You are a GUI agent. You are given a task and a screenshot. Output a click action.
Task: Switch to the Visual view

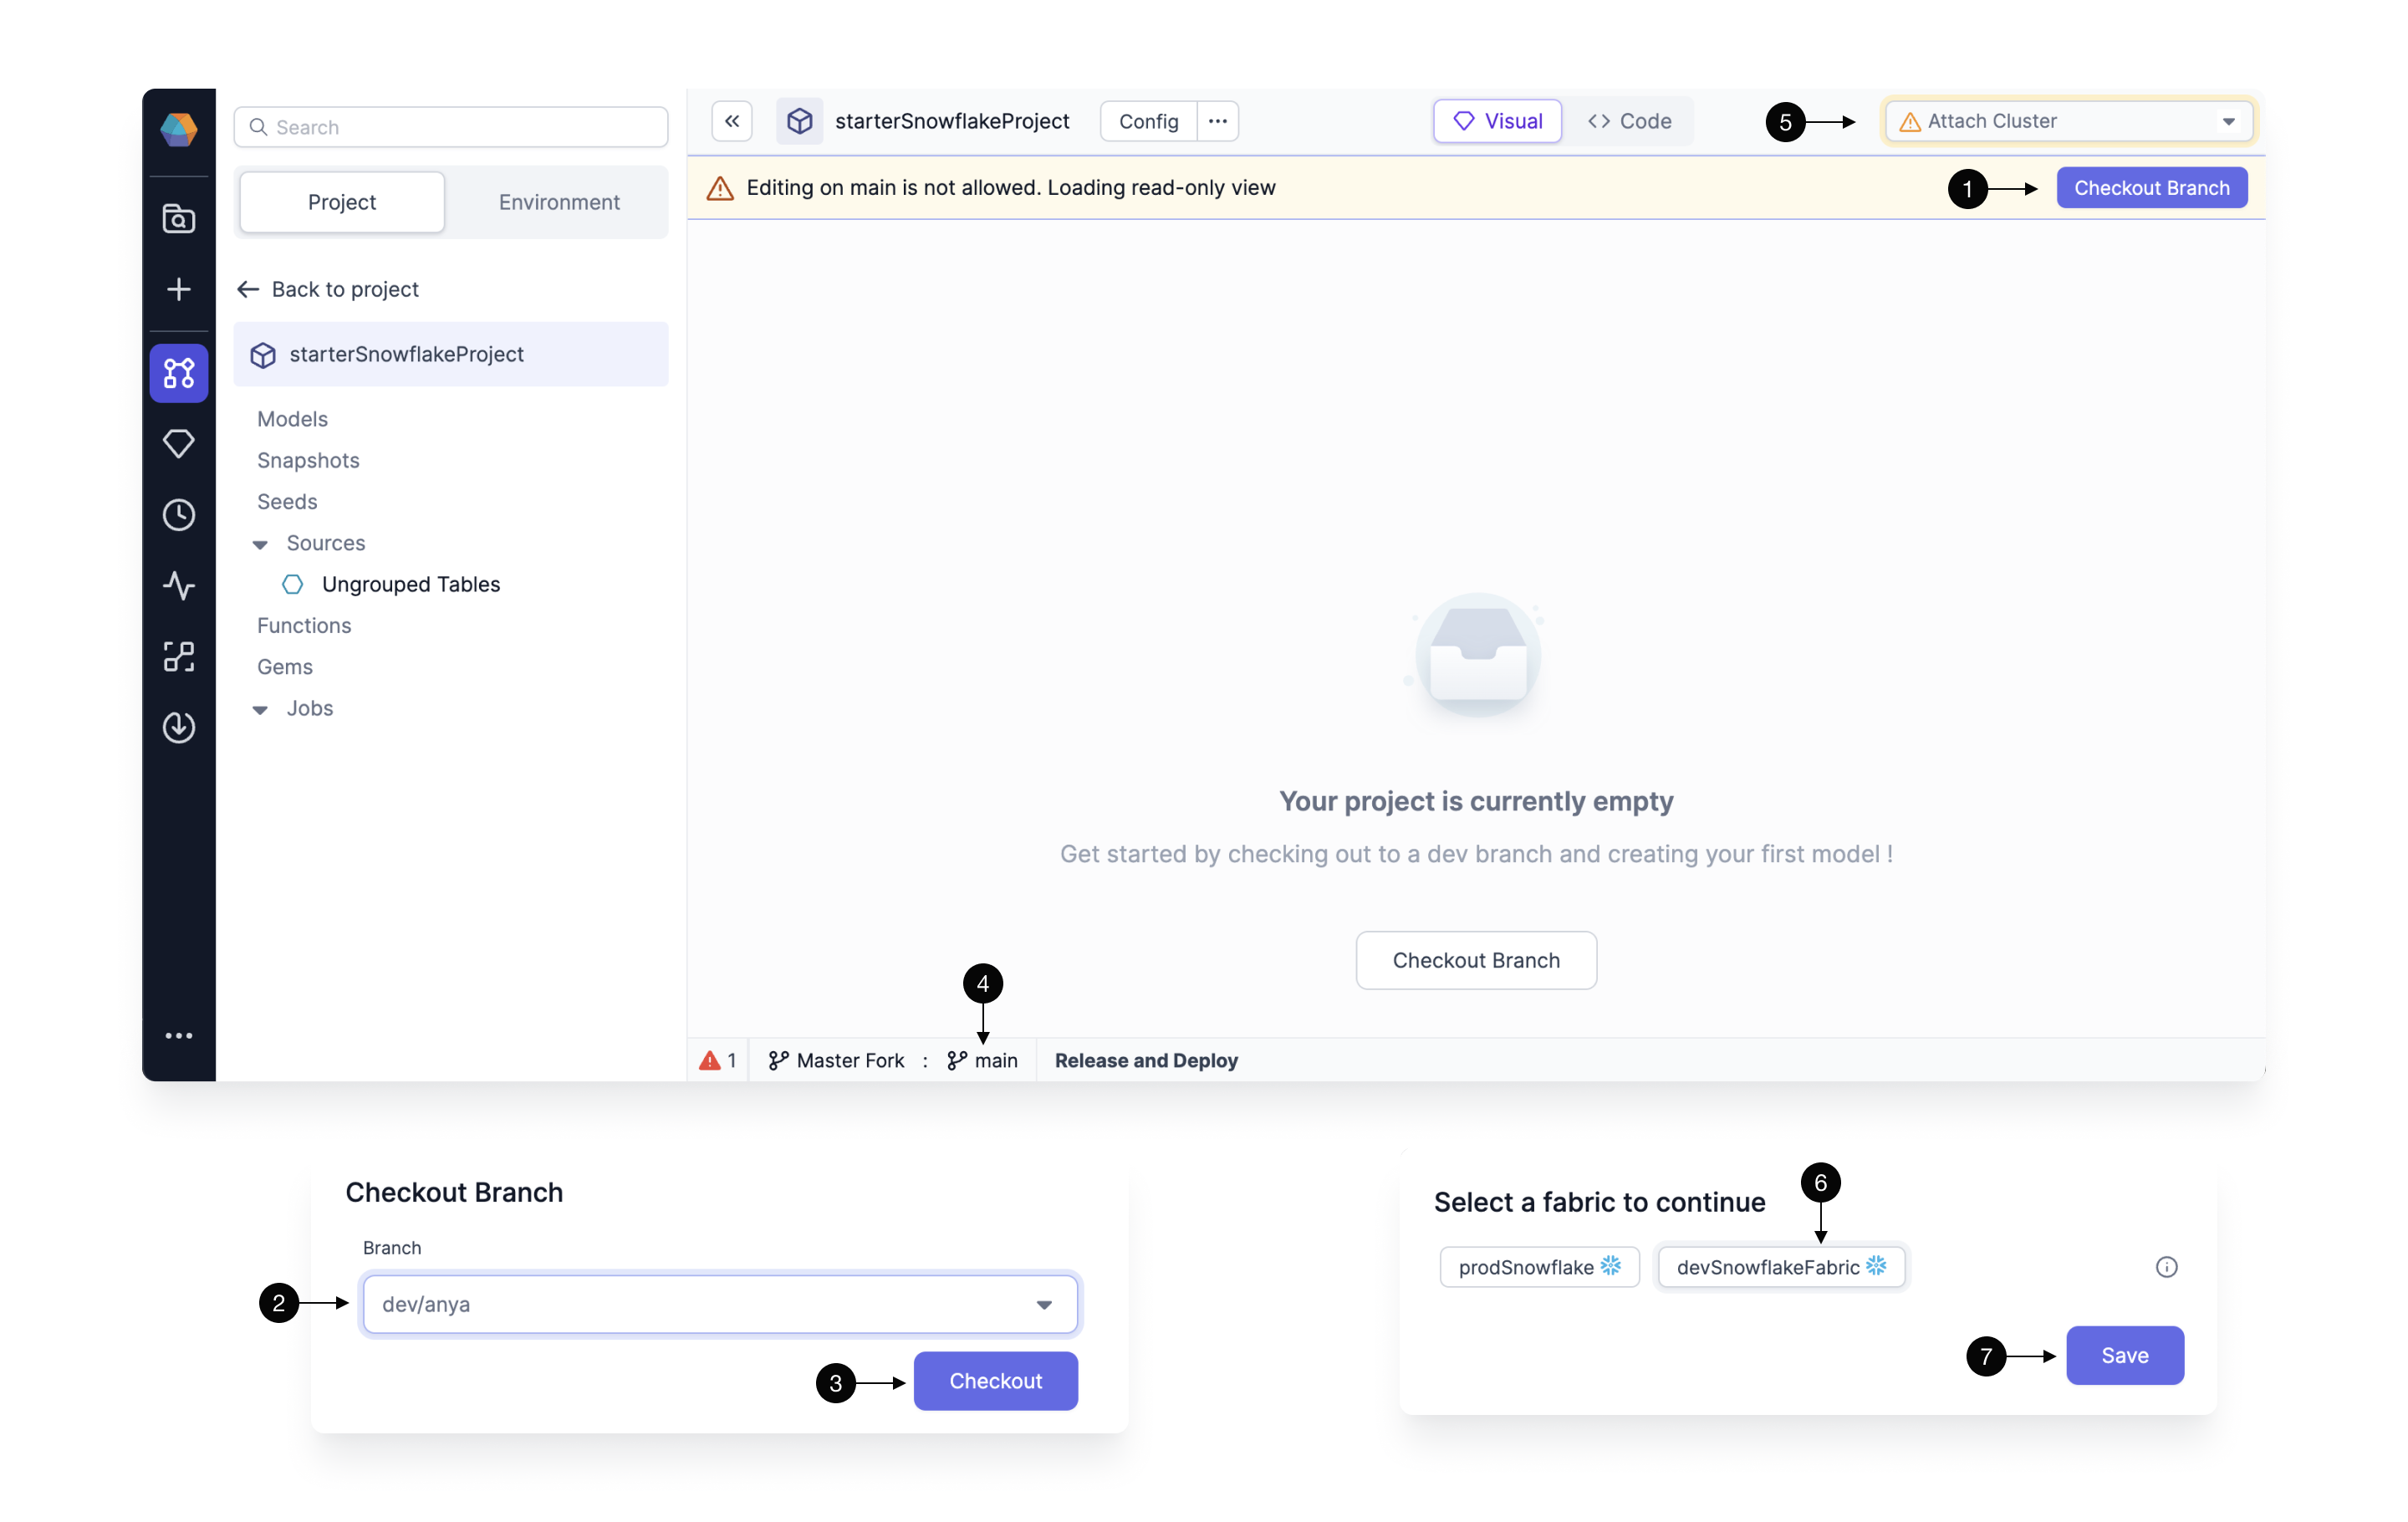point(1497,121)
